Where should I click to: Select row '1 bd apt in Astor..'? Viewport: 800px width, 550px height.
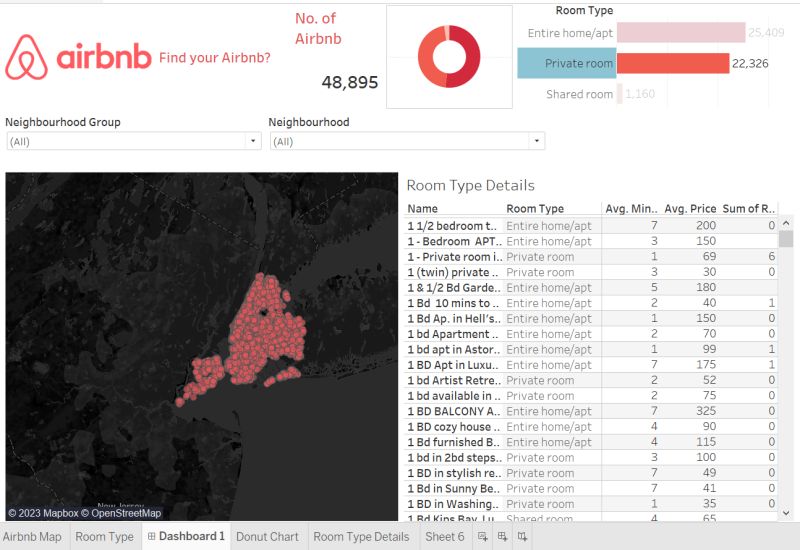592,349
